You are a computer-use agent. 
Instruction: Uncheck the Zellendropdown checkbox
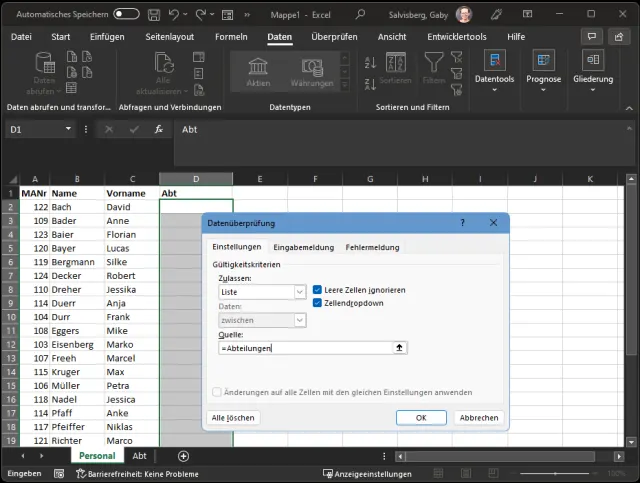[x=317, y=302]
